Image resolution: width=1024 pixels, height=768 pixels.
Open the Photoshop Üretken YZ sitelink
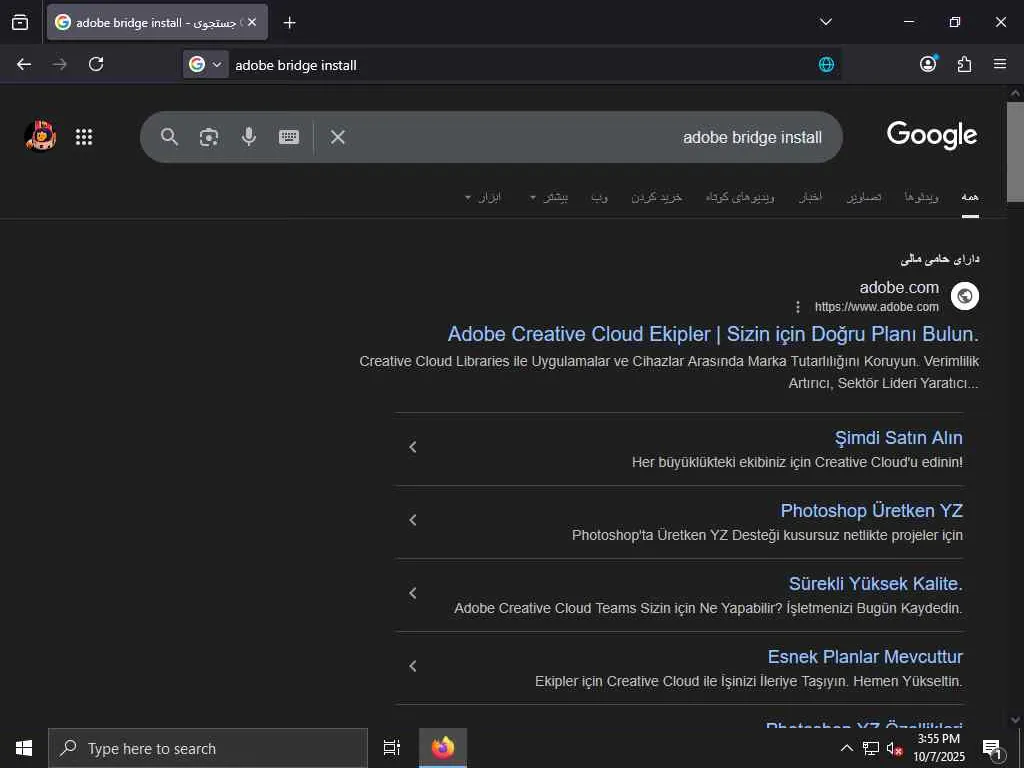coord(872,511)
